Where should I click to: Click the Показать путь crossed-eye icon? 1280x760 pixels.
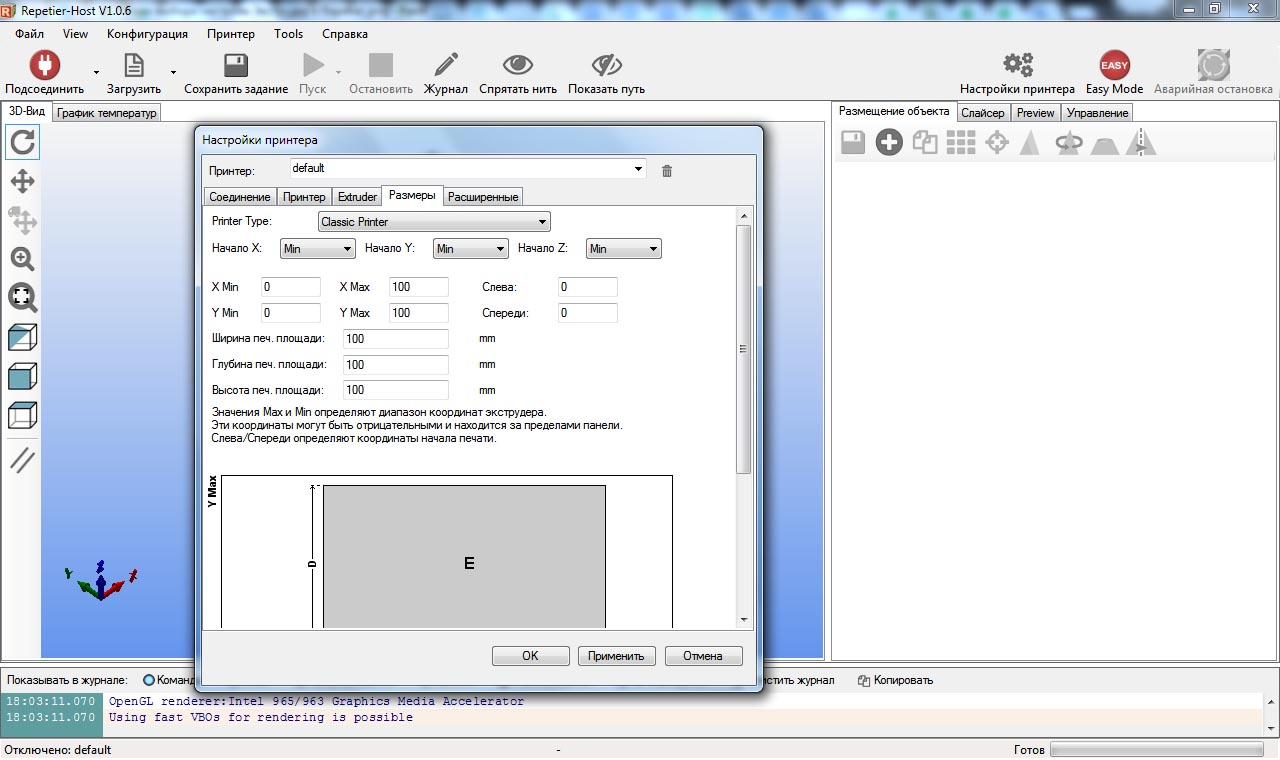606,65
